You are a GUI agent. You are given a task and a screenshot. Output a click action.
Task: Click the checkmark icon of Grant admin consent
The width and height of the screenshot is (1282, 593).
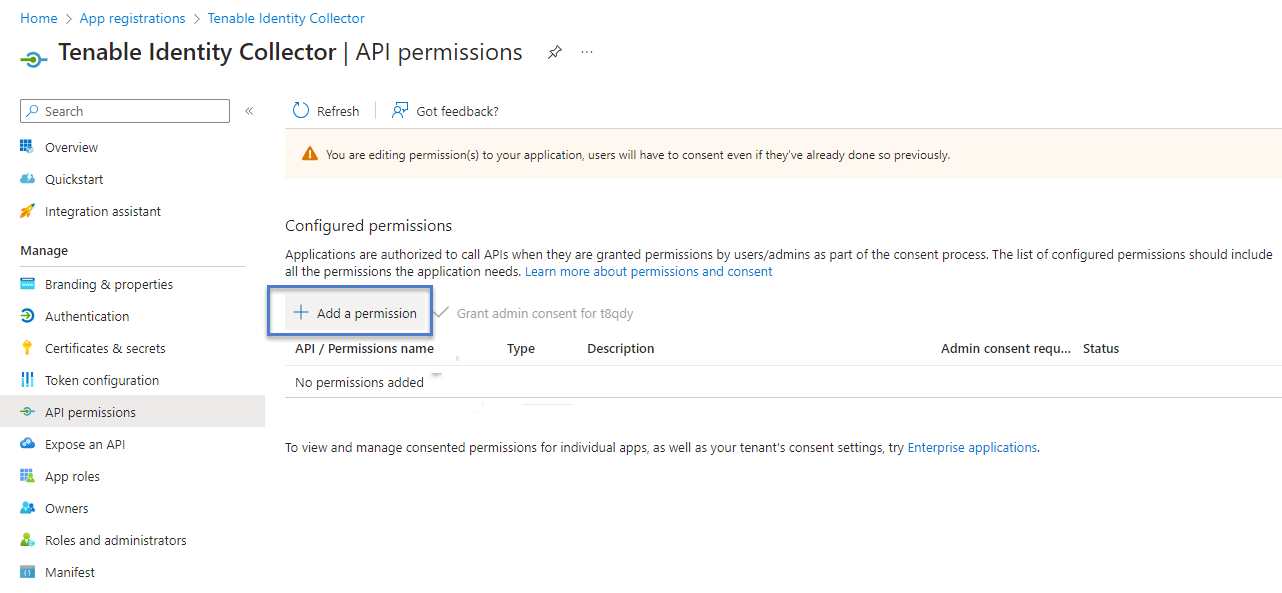point(441,312)
